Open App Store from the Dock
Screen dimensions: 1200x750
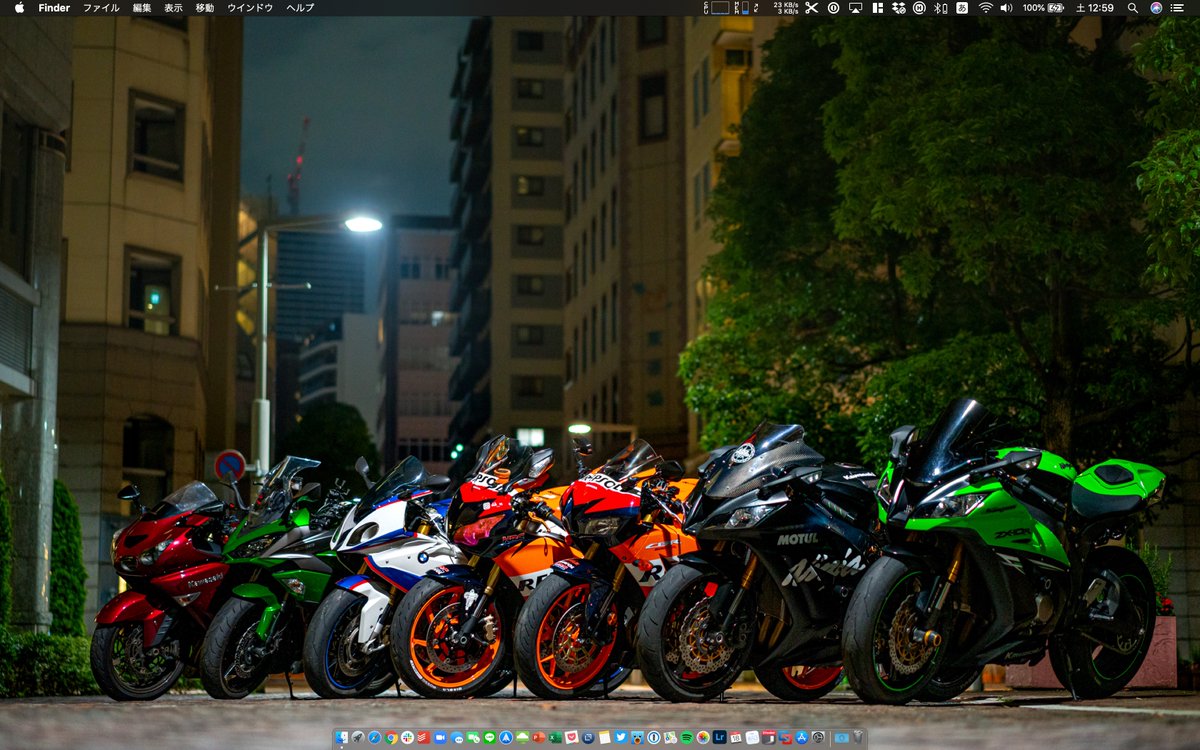801,737
